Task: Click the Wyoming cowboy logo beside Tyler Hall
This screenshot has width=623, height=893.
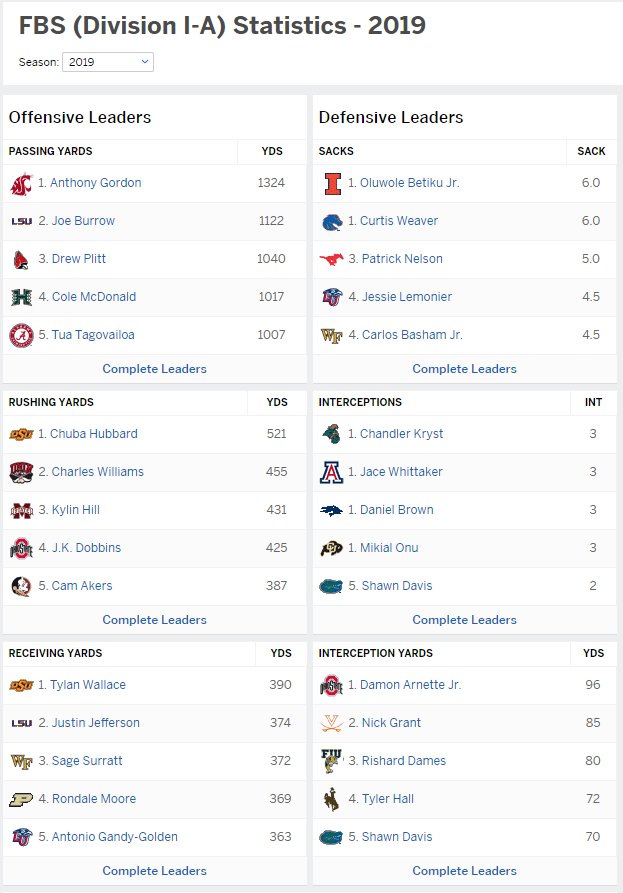Action: (x=330, y=799)
